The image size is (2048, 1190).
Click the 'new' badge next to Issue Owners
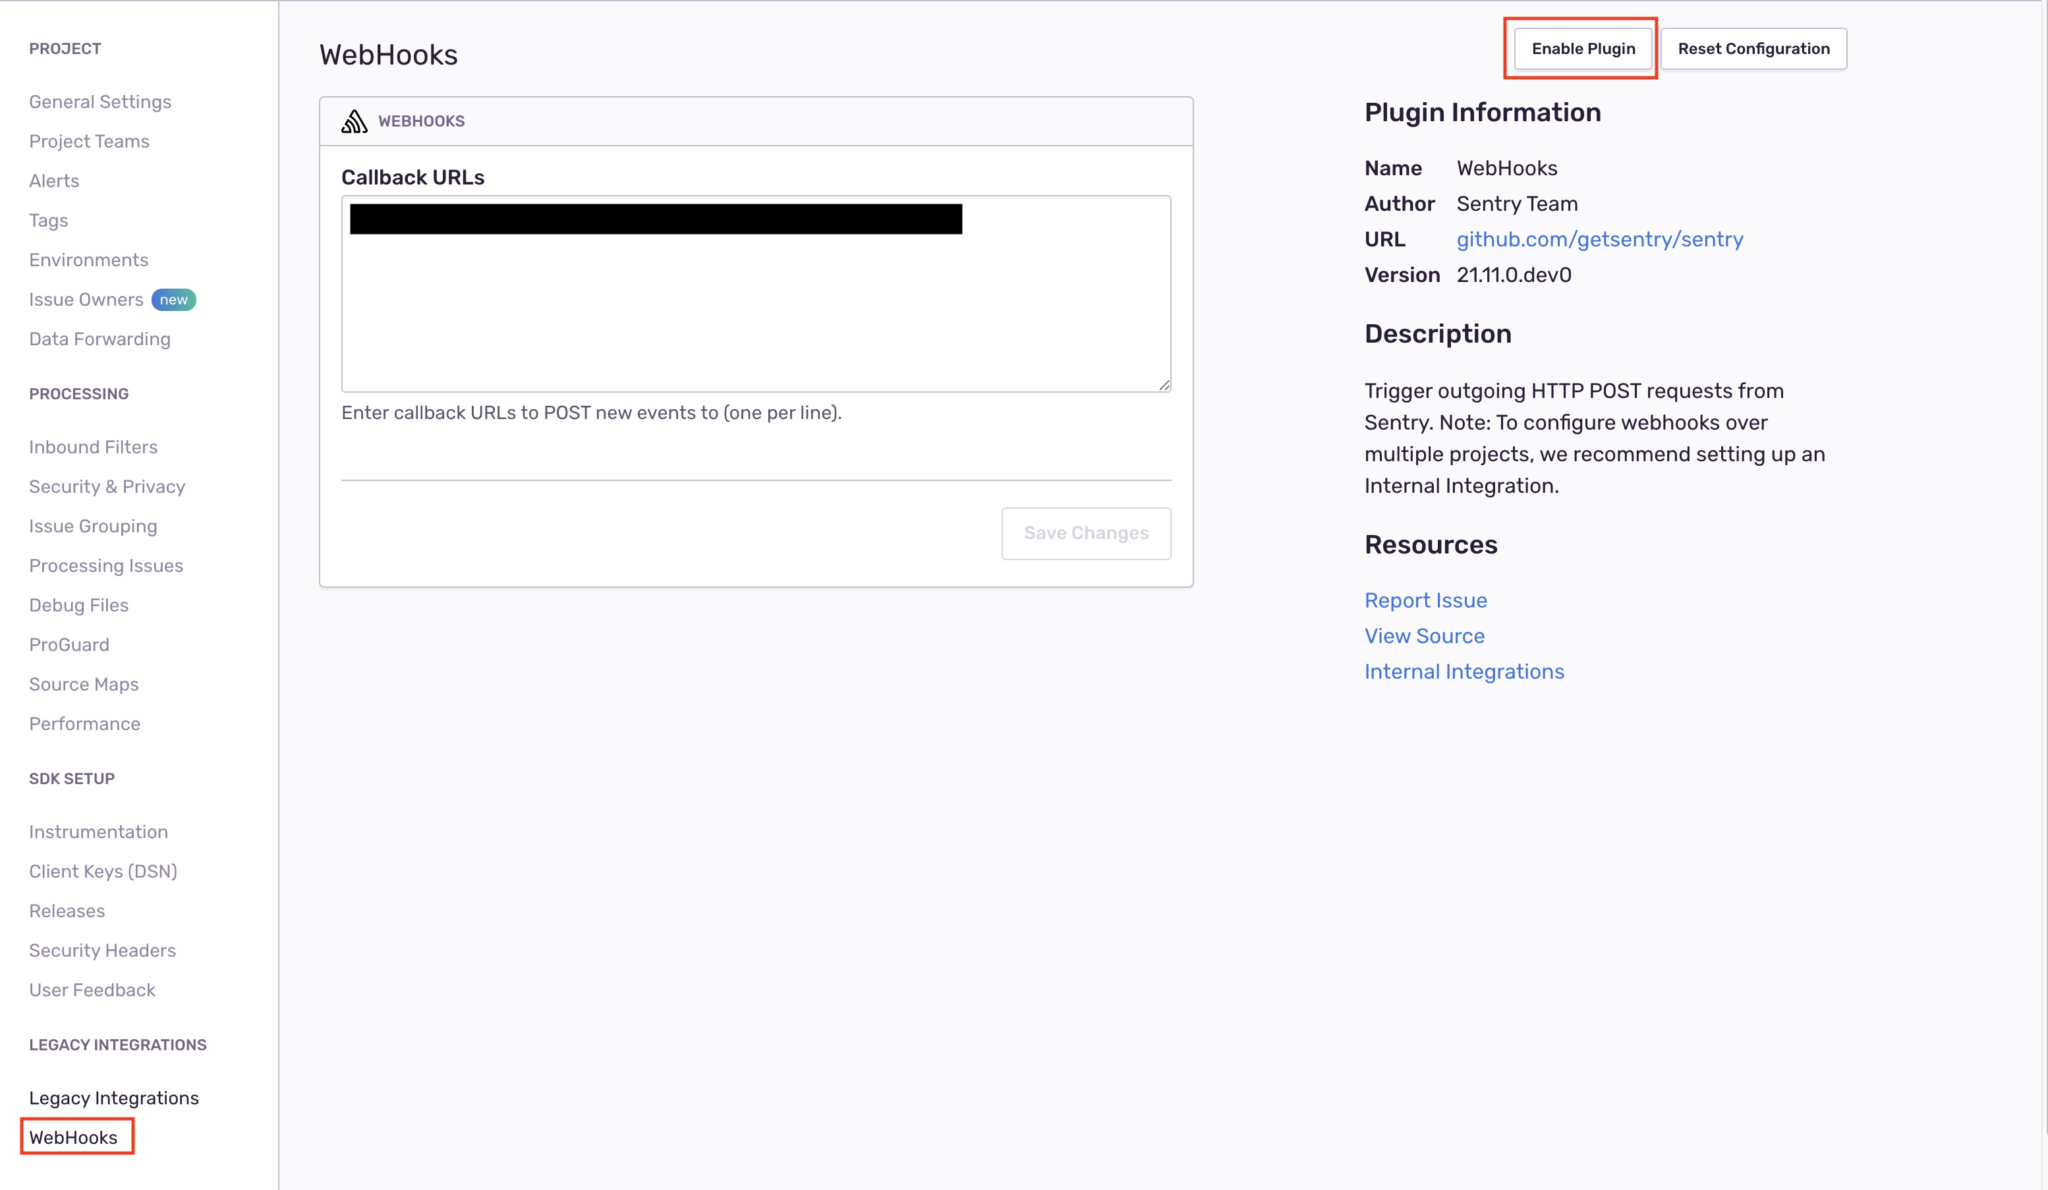pyautogui.click(x=174, y=298)
